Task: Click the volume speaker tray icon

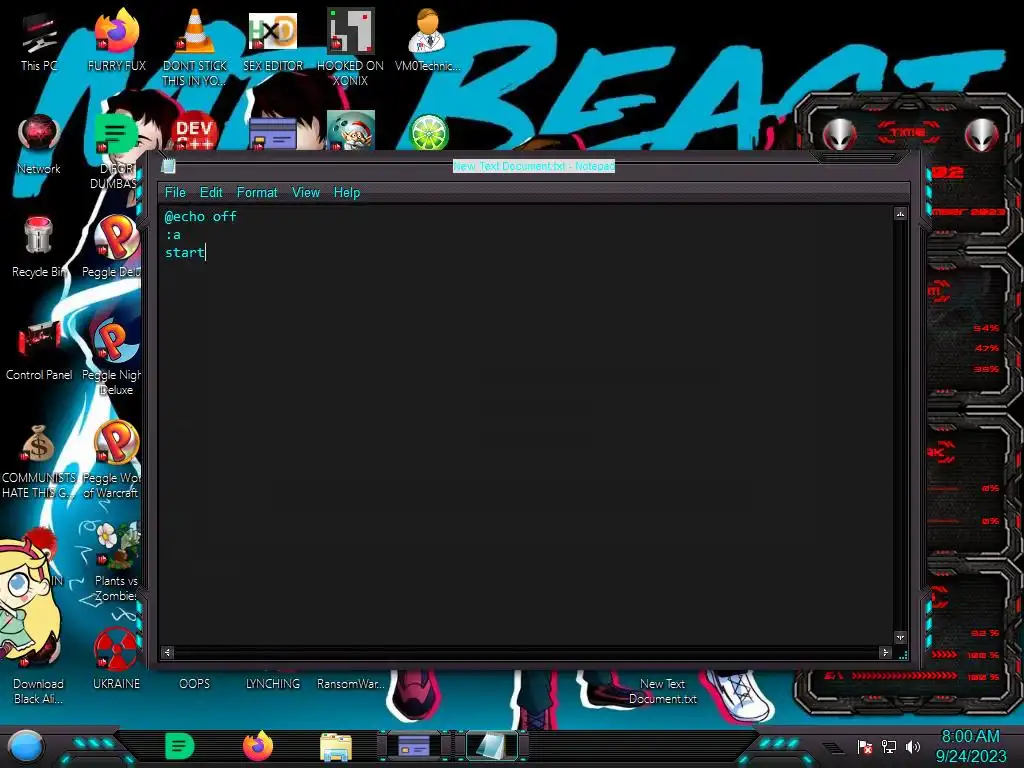Action: tap(912, 747)
